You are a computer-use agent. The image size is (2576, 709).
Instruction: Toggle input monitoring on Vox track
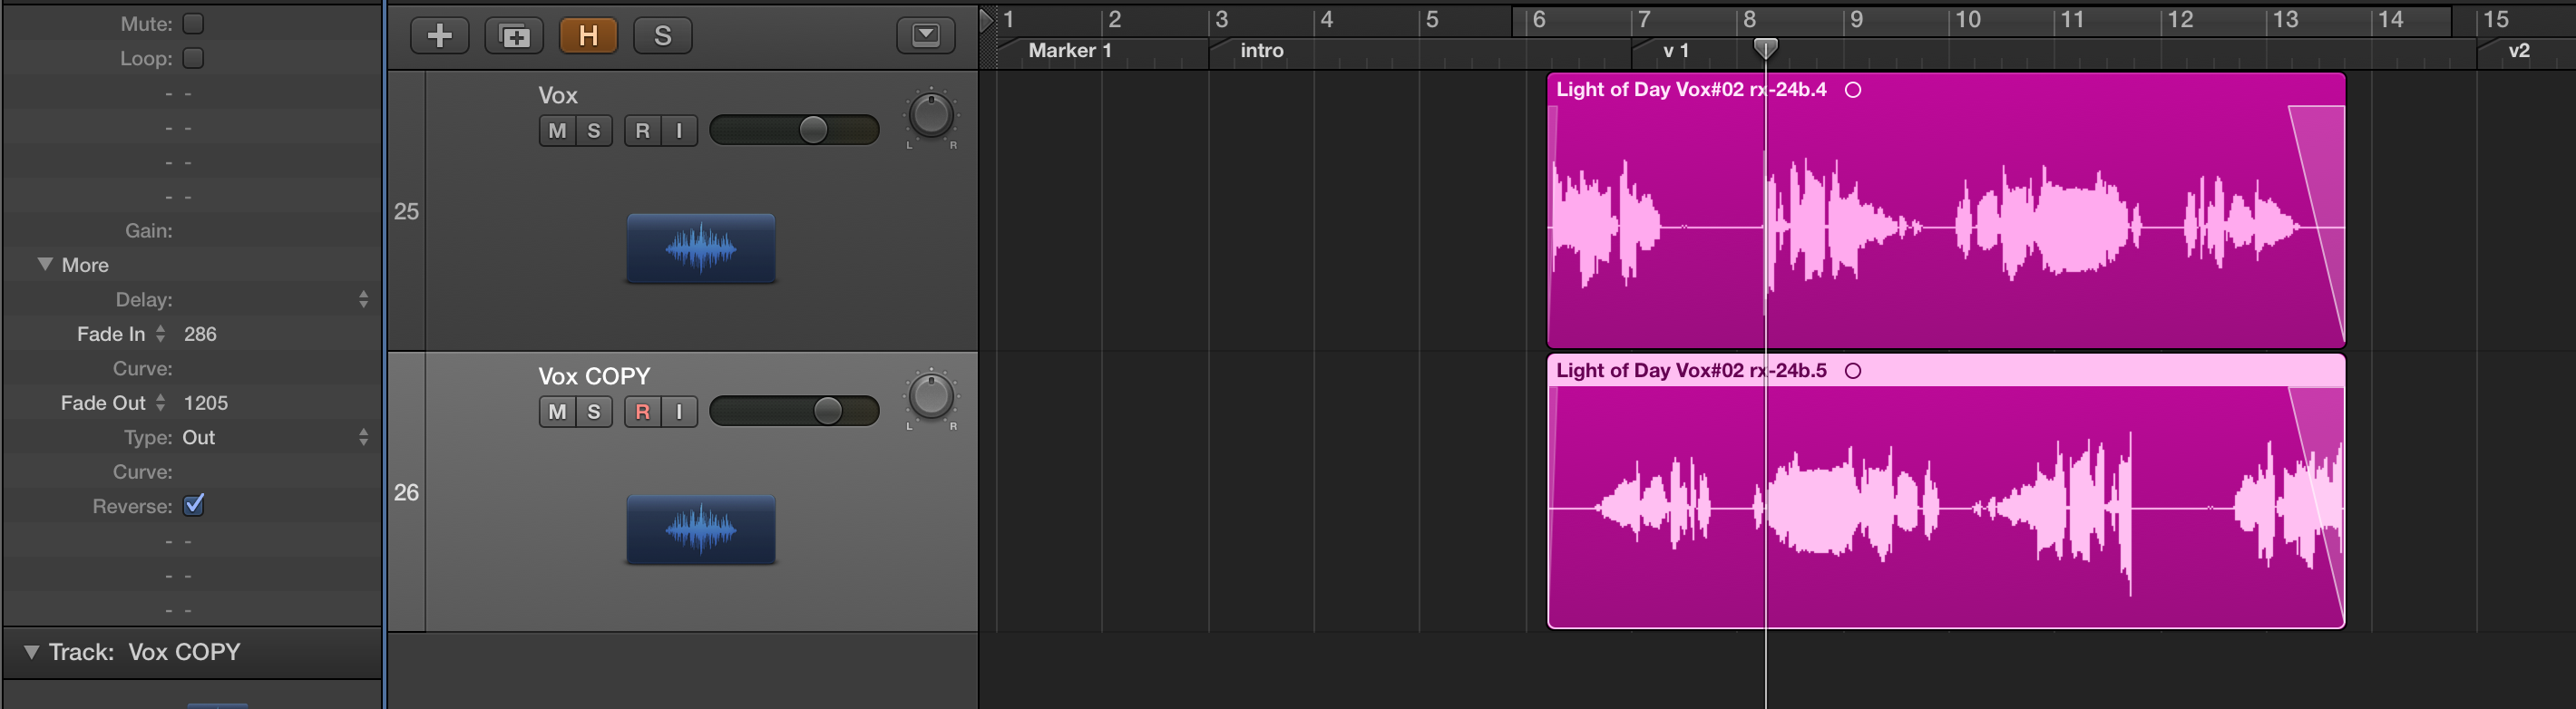(679, 131)
